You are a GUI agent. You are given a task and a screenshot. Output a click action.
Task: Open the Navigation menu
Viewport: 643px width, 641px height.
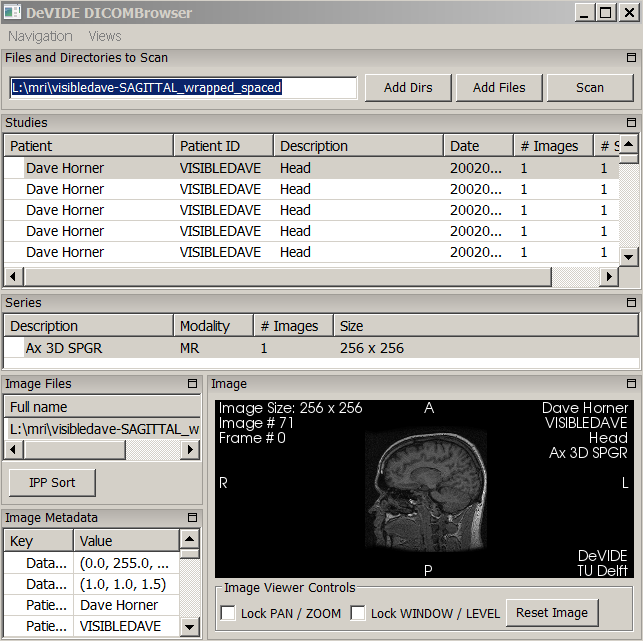40,36
